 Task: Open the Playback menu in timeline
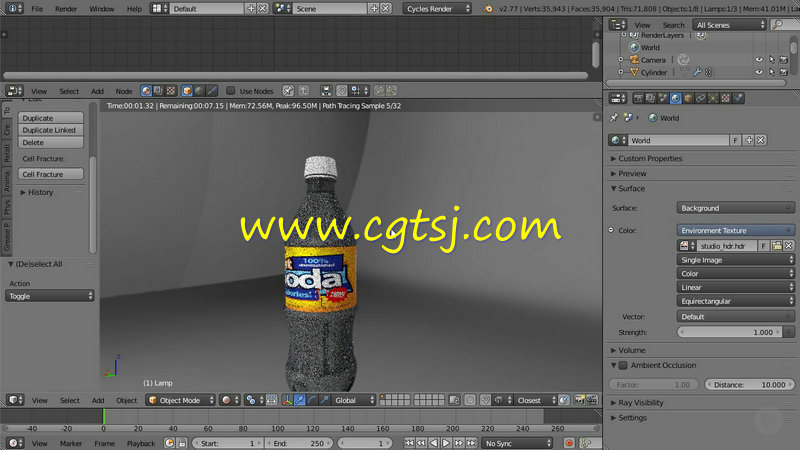click(x=141, y=443)
